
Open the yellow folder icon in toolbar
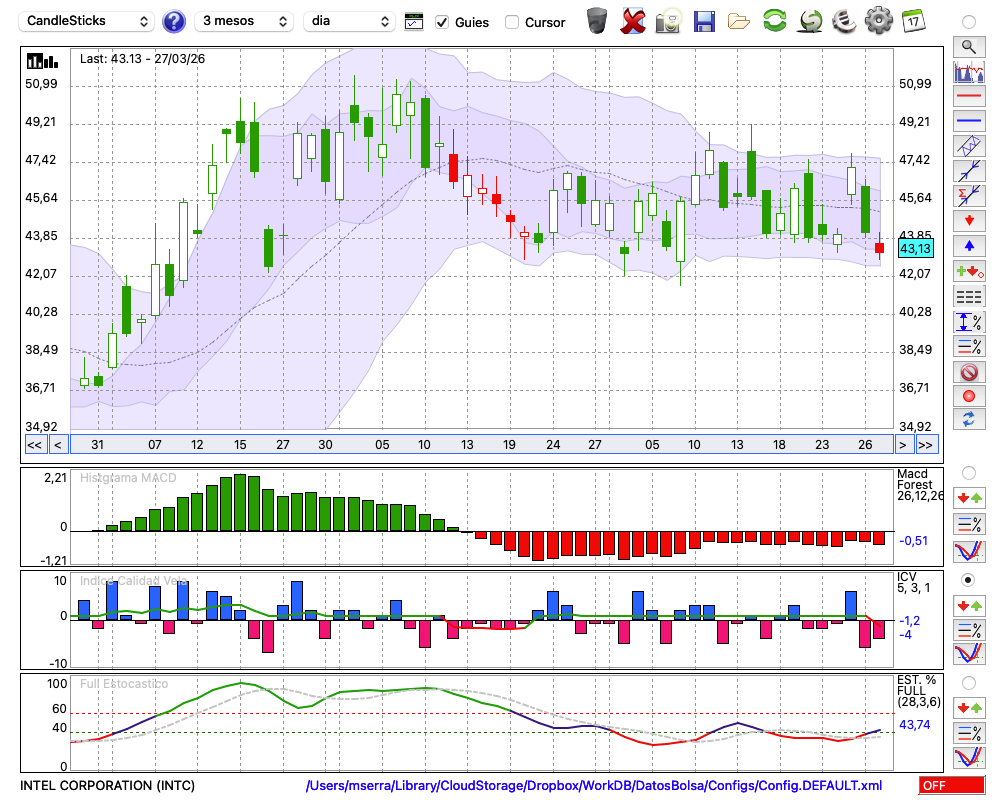[x=739, y=21]
